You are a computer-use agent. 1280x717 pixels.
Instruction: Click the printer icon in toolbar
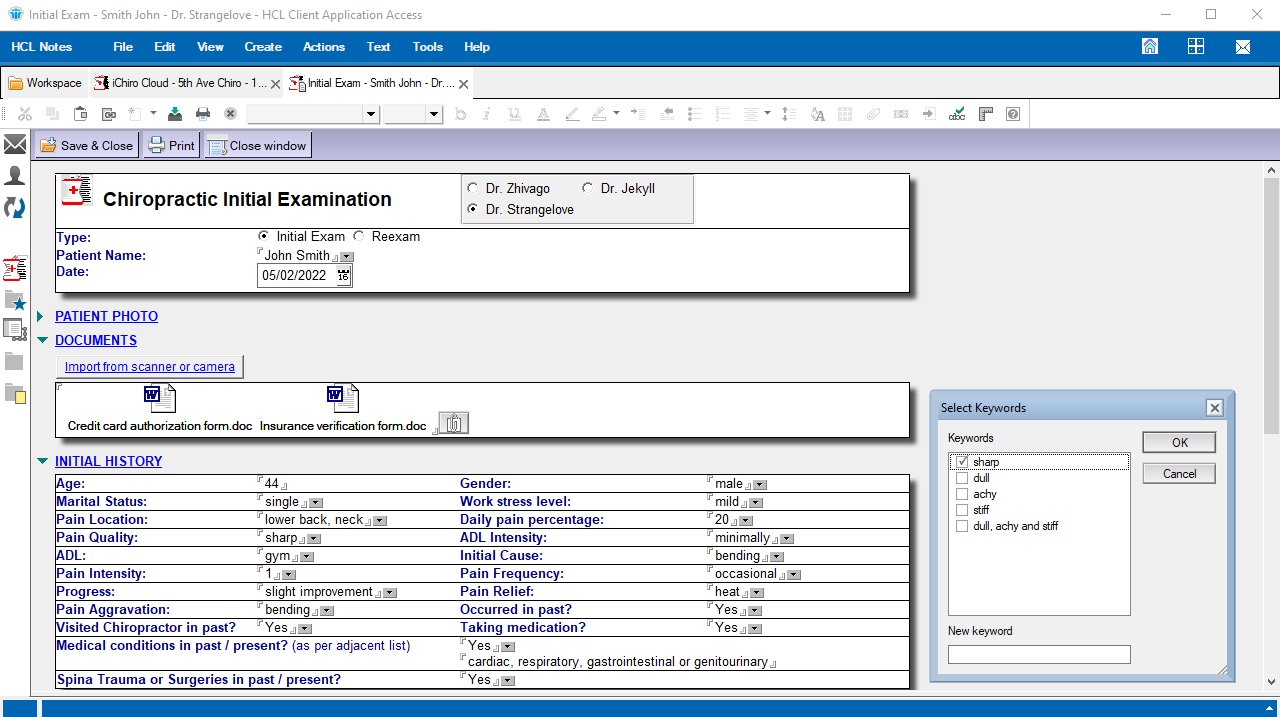coord(203,114)
